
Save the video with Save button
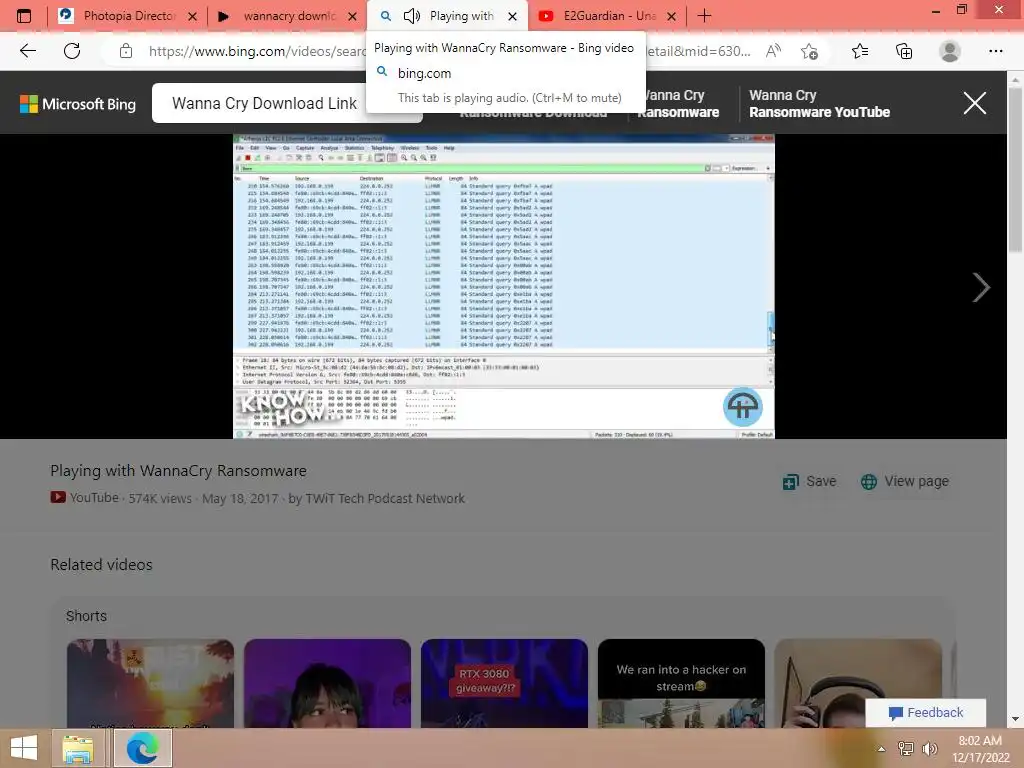(x=809, y=481)
